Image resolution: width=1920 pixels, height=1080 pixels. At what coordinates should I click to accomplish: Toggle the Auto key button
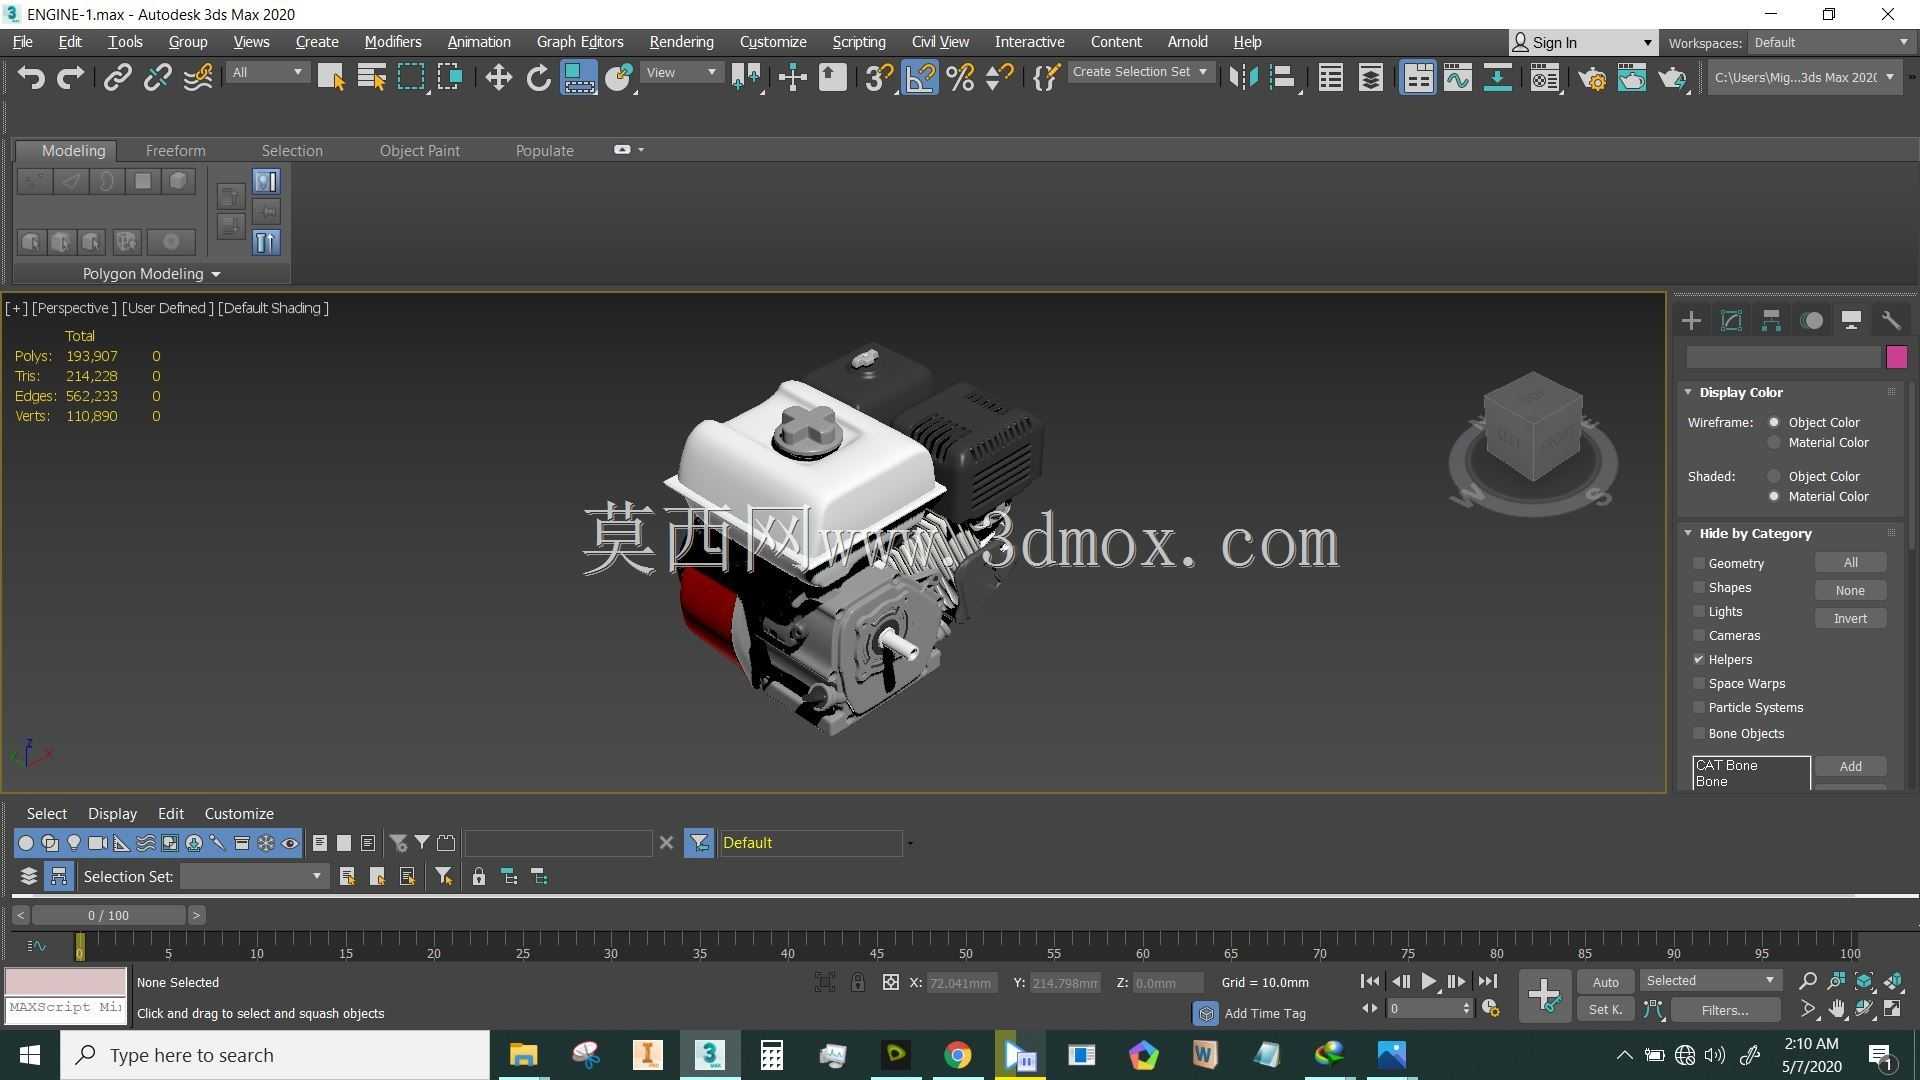1605,982
